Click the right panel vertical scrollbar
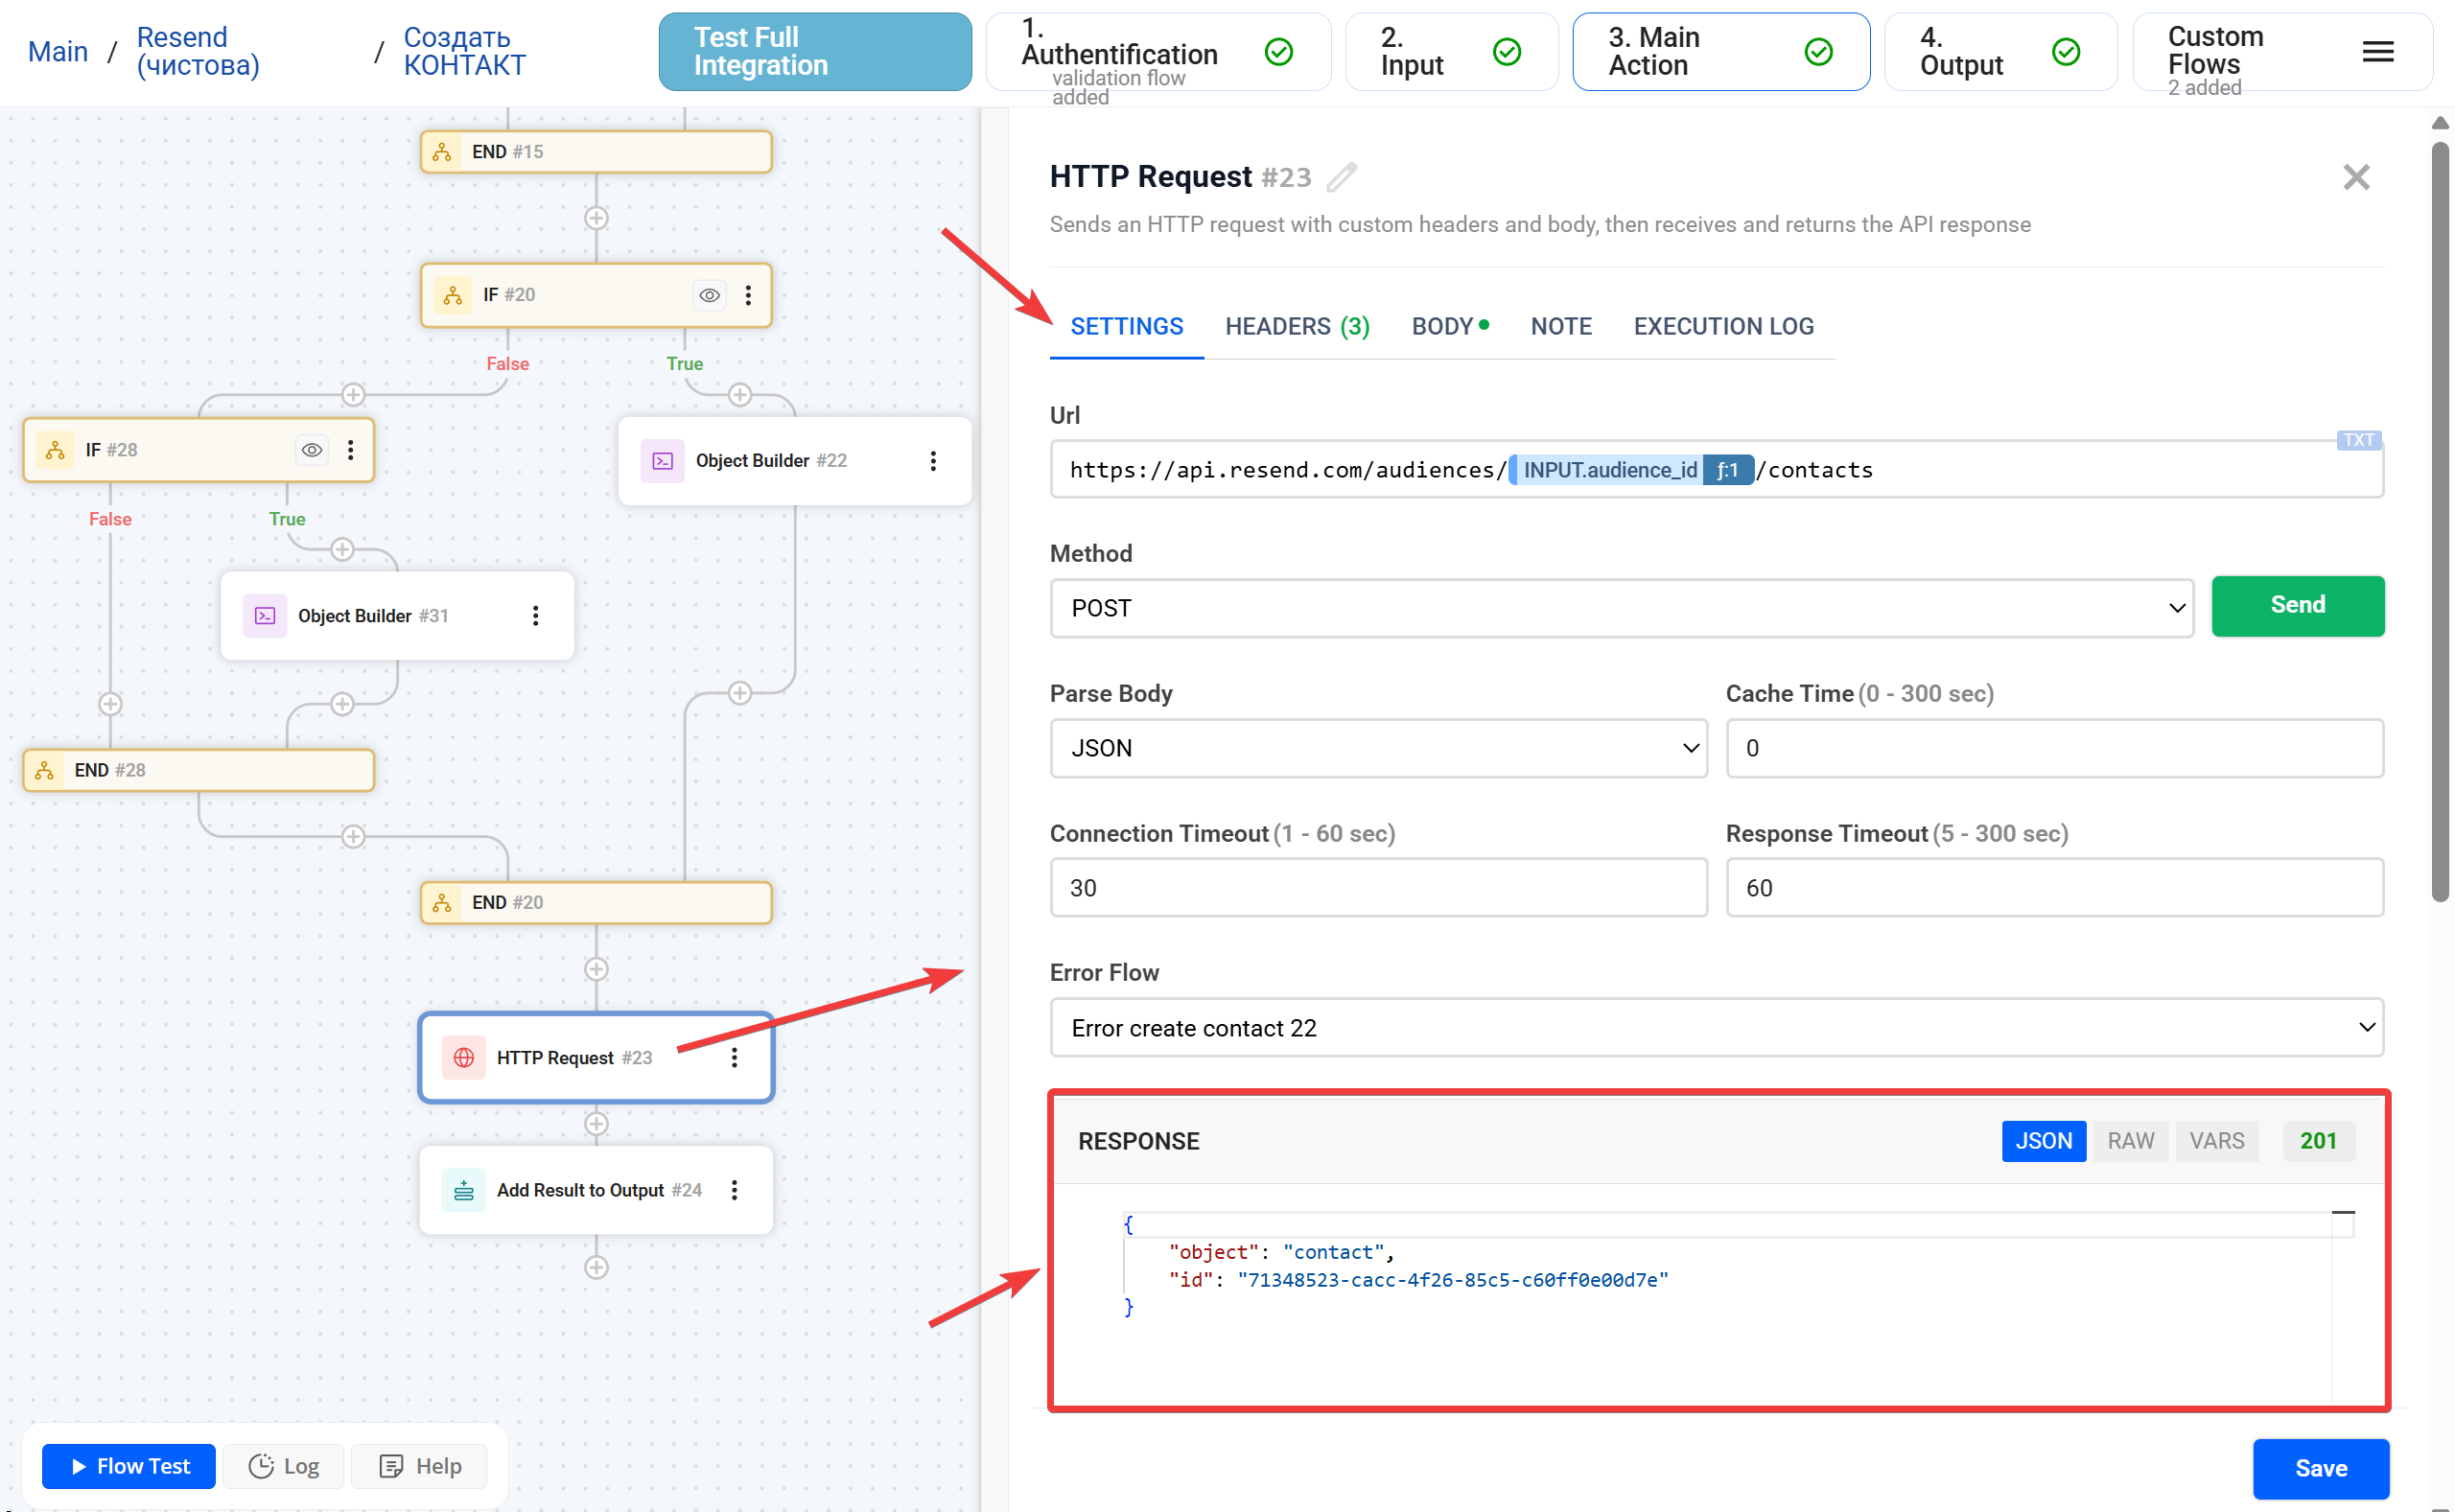 (2440, 520)
